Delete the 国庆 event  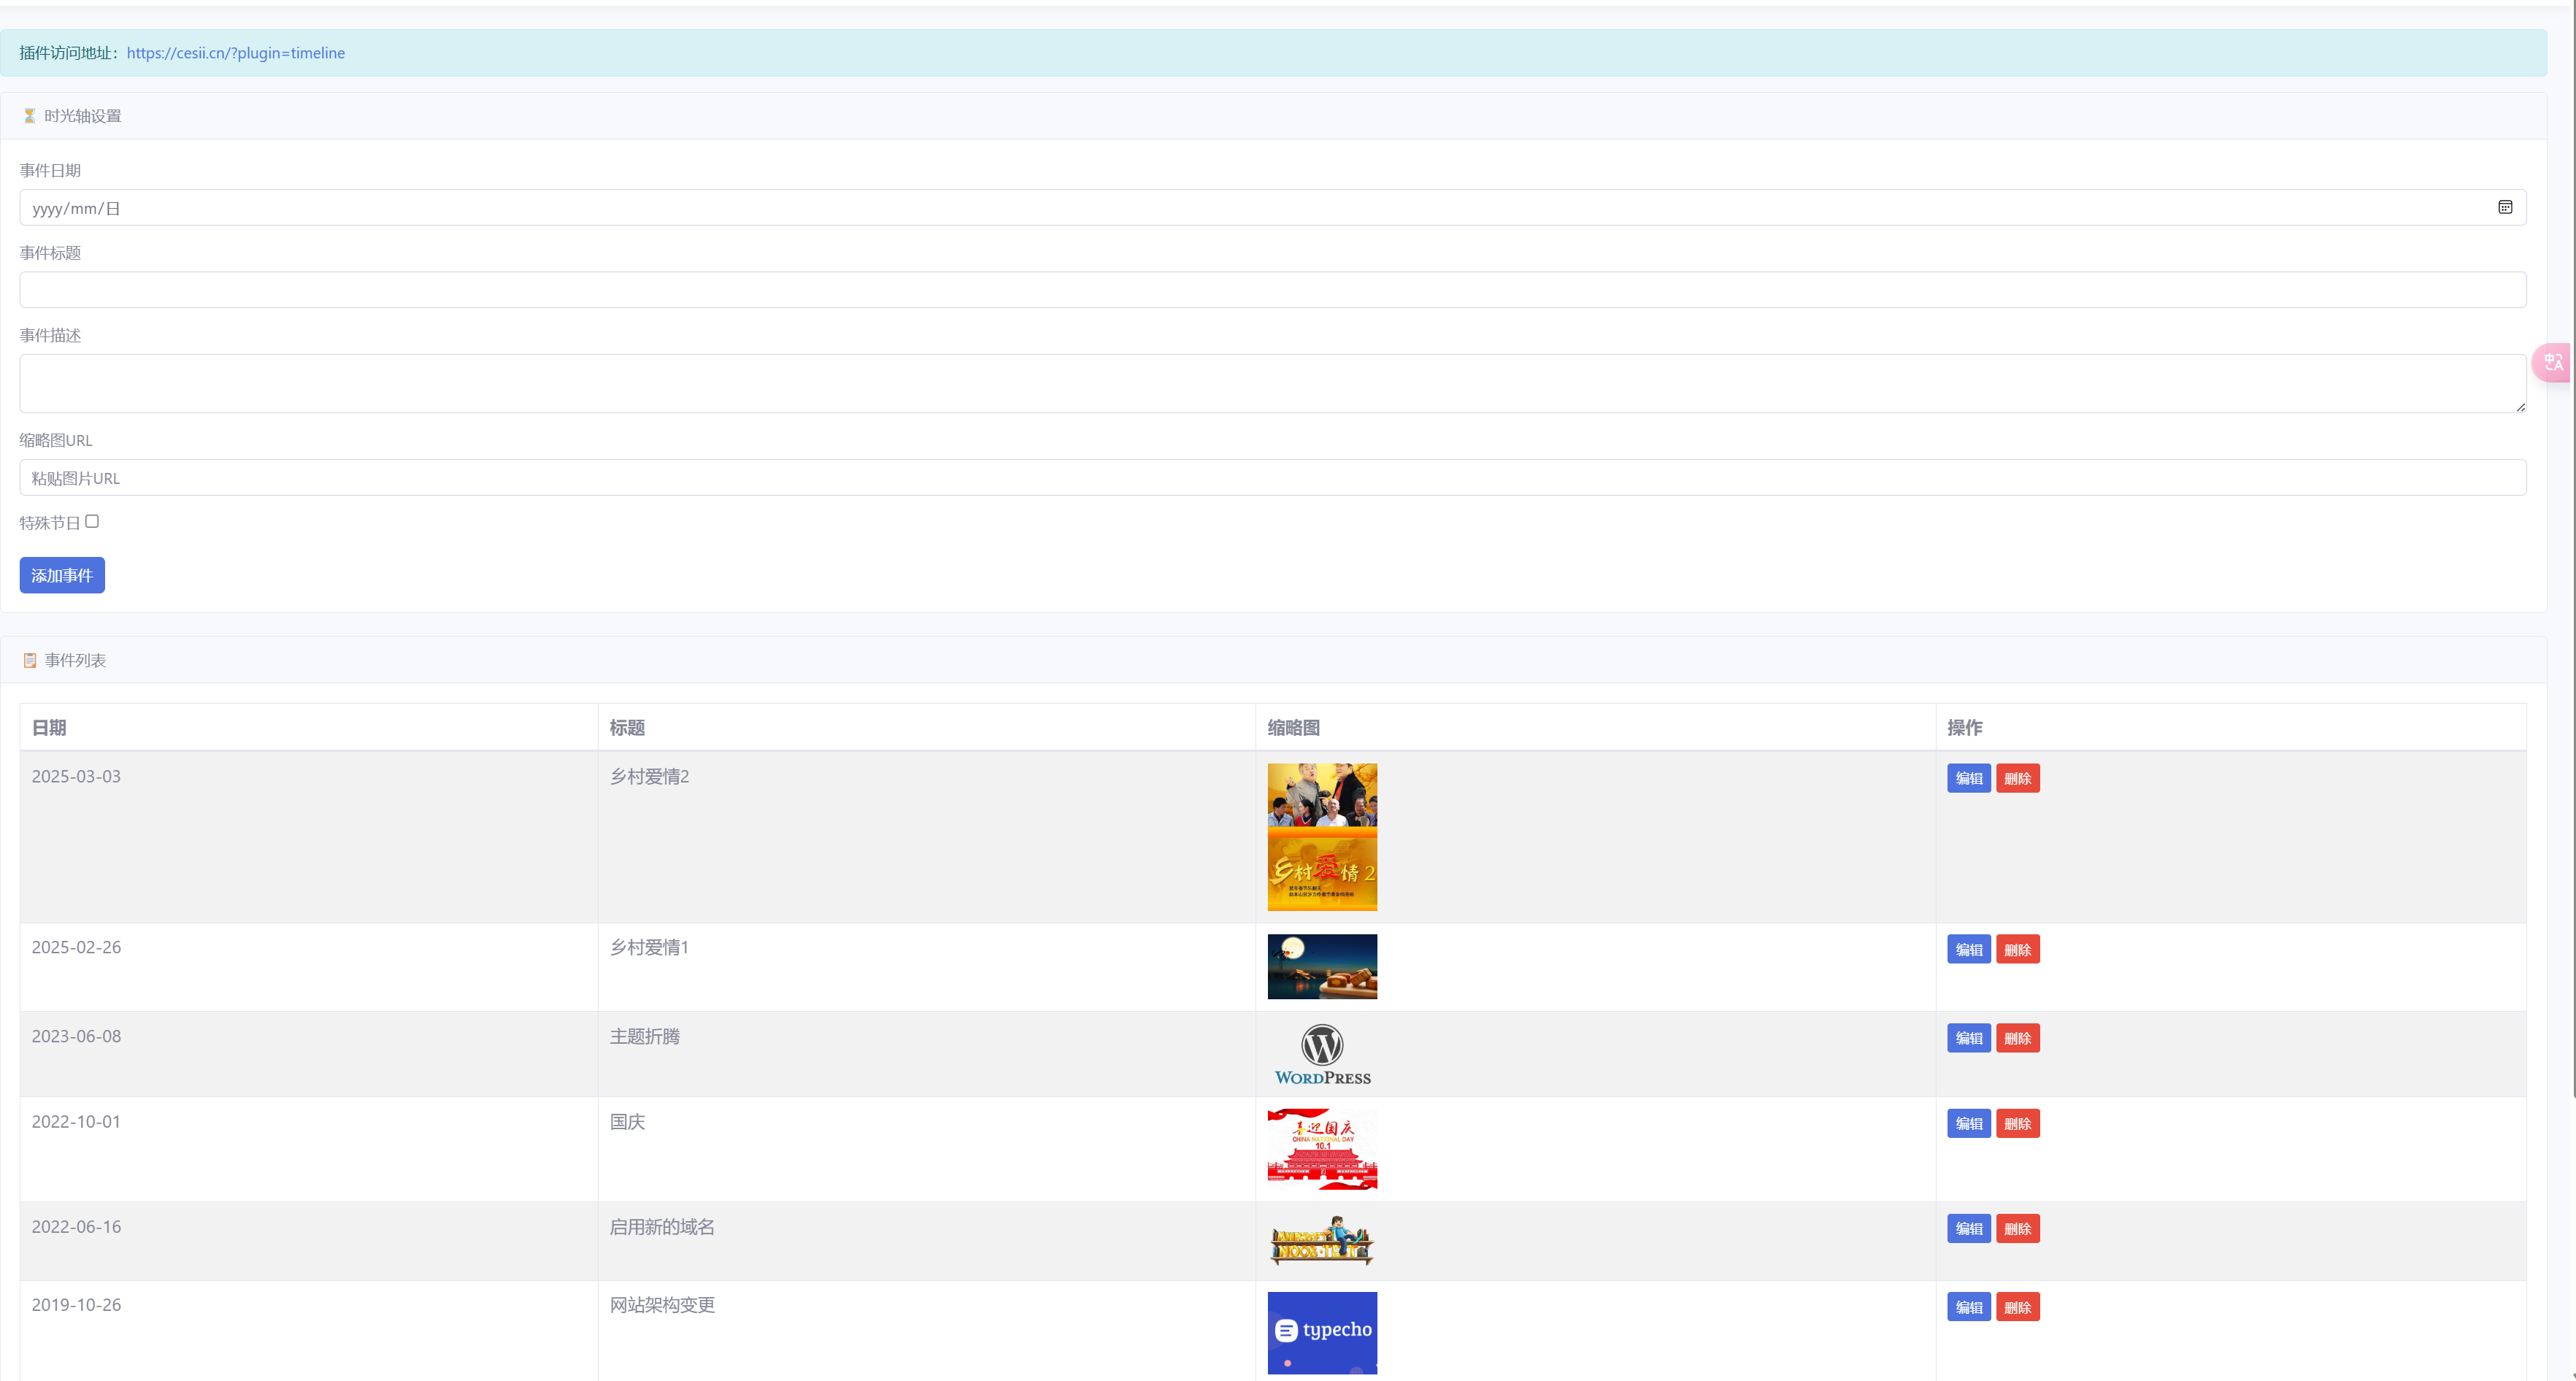tap(2017, 1123)
